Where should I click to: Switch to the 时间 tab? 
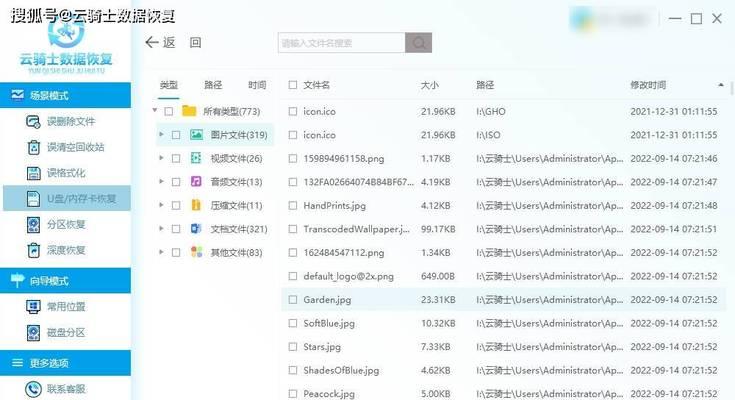point(257,85)
